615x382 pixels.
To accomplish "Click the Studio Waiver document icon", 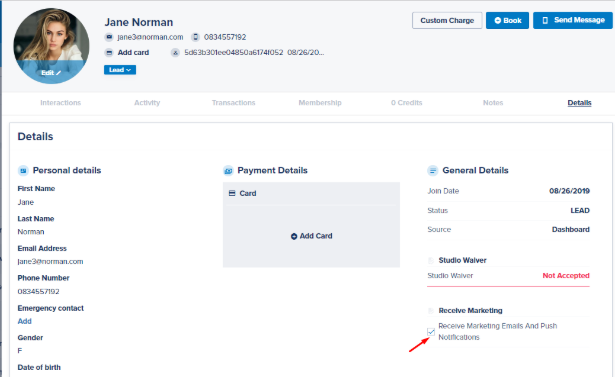I will tap(431, 260).
